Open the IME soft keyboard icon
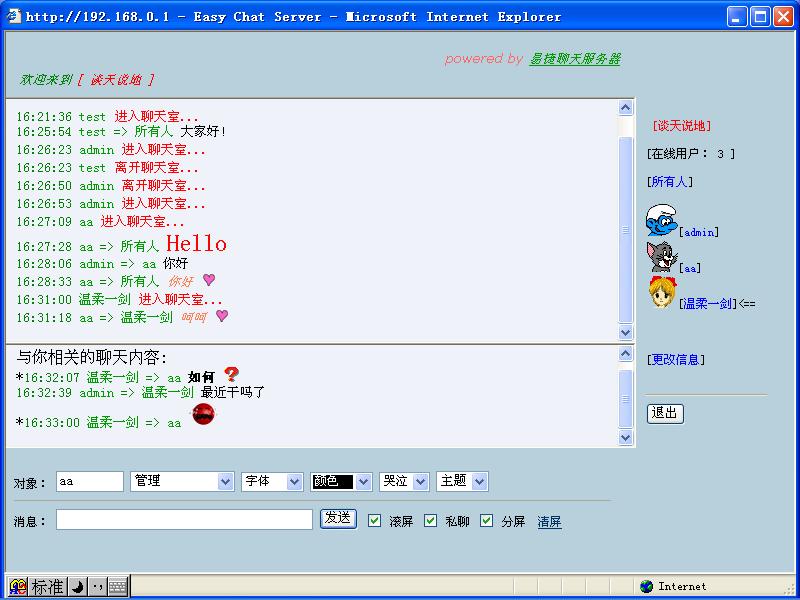800x600 pixels. click(117, 587)
